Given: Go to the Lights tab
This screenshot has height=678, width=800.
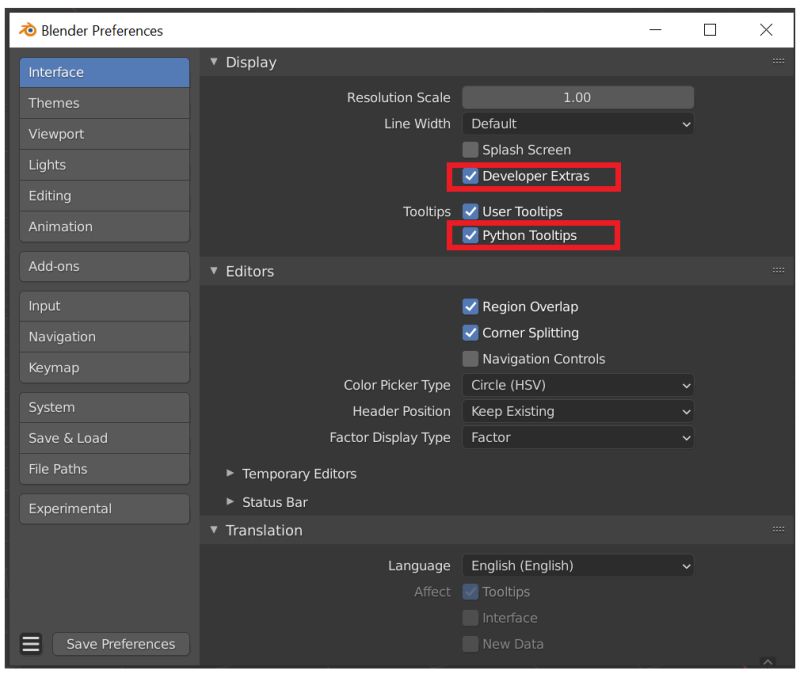Looking at the screenshot, I should pos(105,165).
